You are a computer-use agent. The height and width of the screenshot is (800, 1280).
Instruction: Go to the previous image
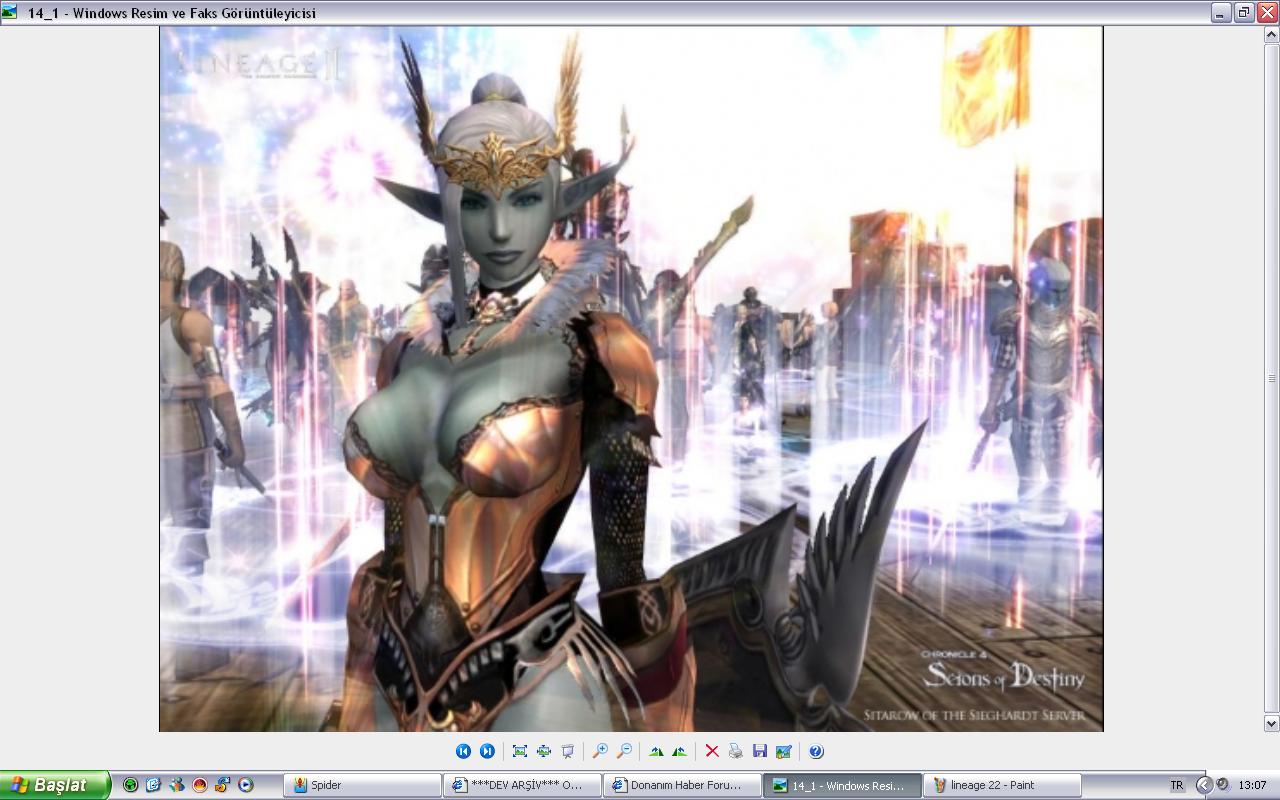pyautogui.click(x=463, y=751)
